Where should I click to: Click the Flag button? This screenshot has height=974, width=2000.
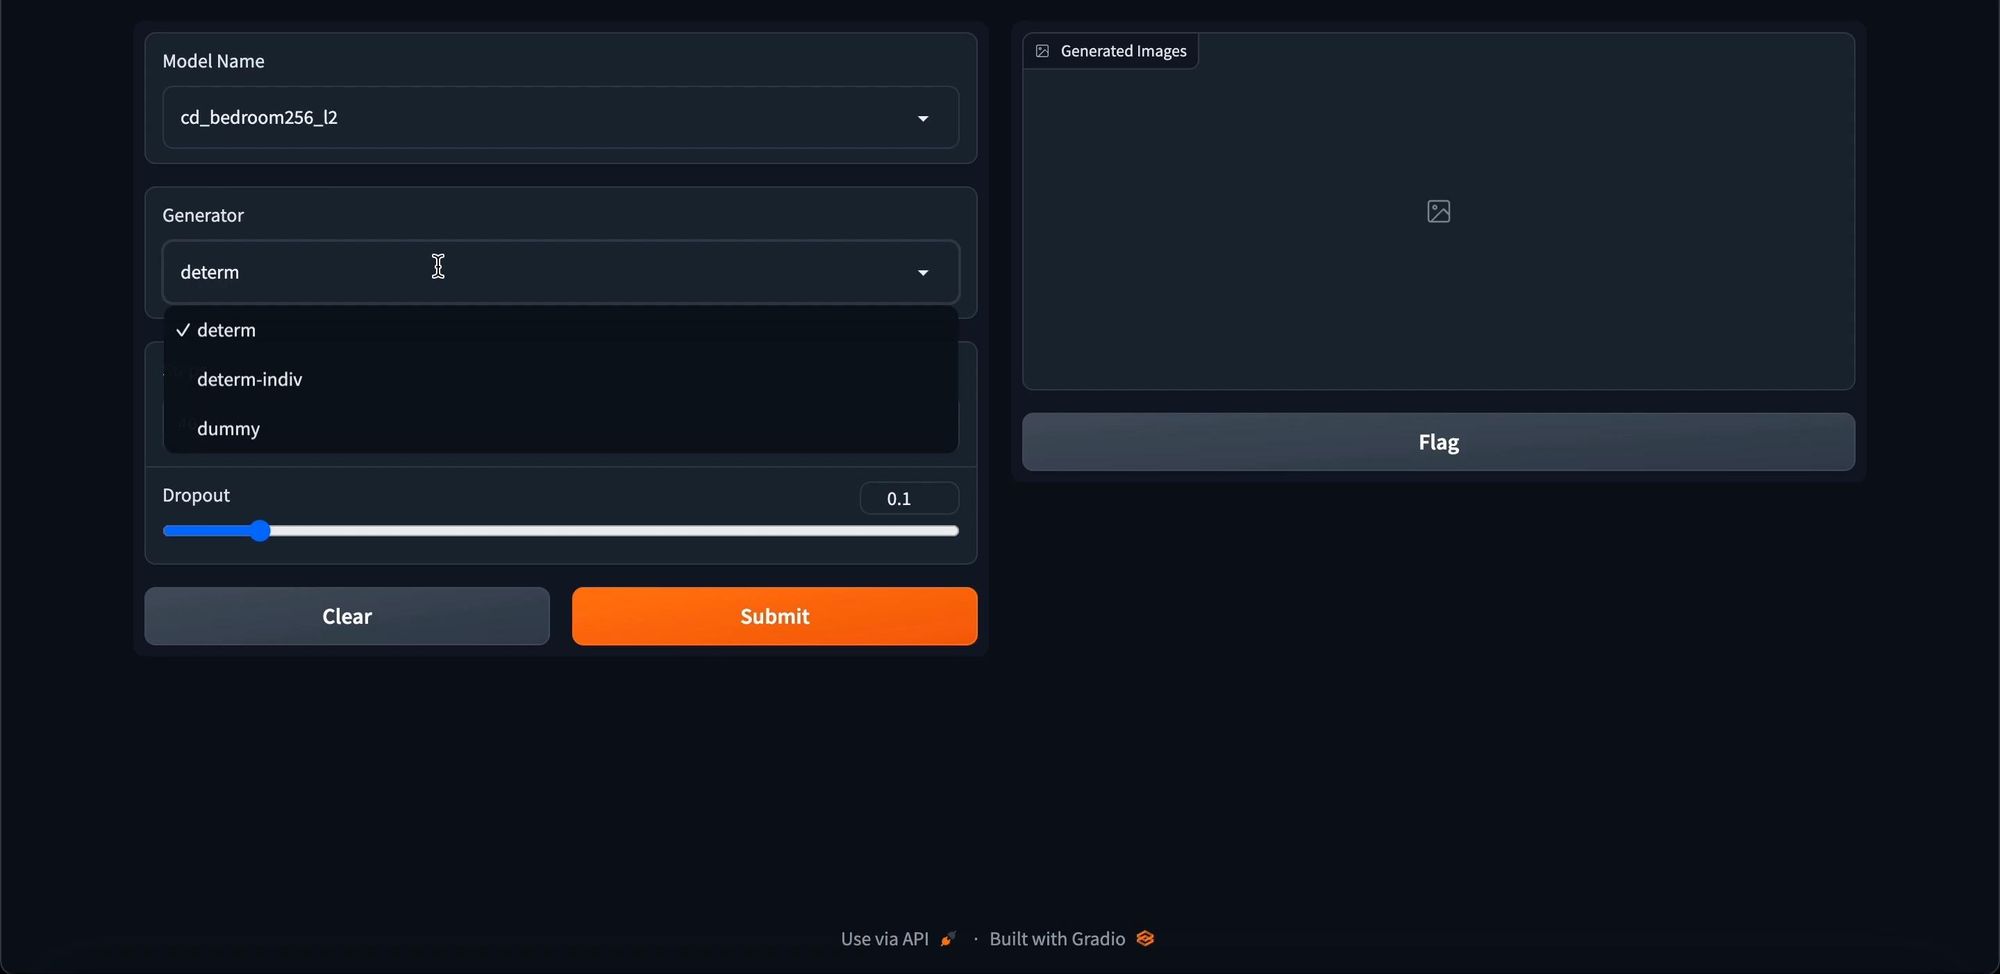tap(1437, 442)
